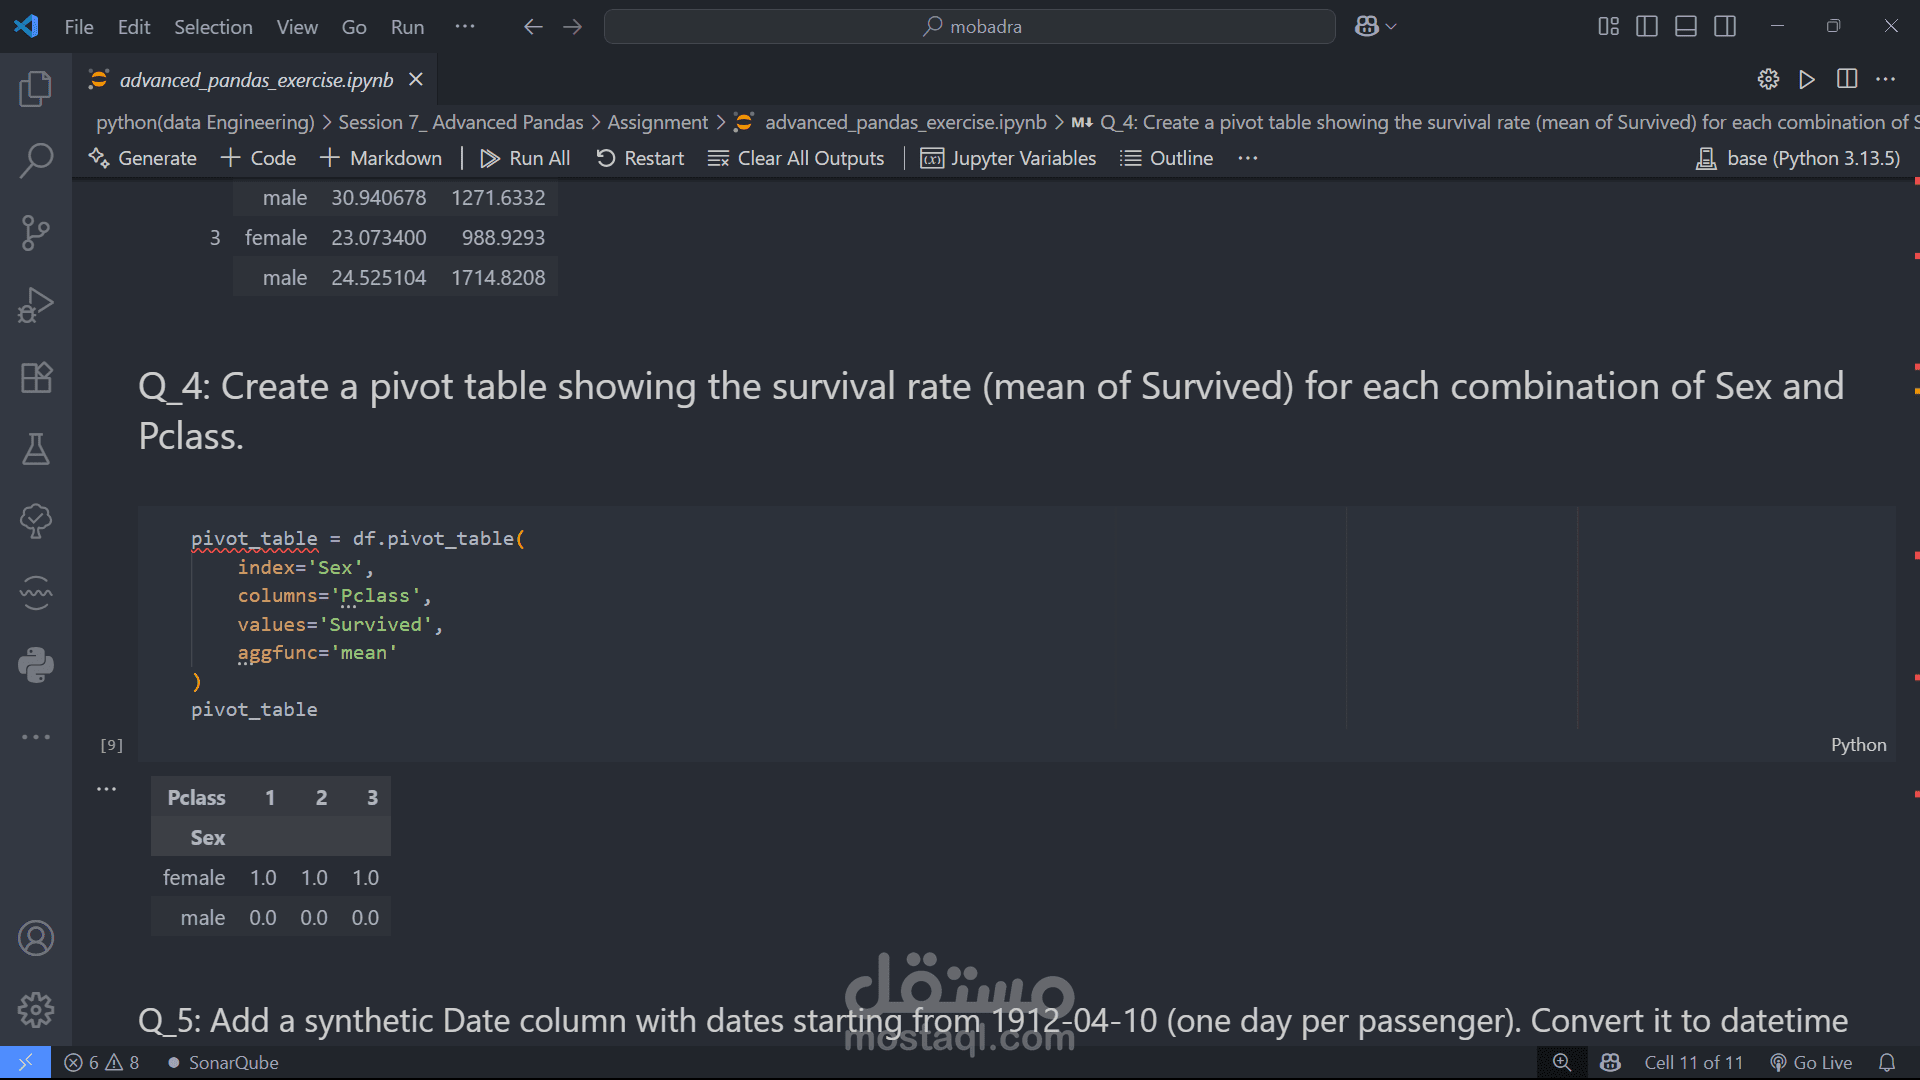Show more menu bar items ellipsis

click(465, 27)
